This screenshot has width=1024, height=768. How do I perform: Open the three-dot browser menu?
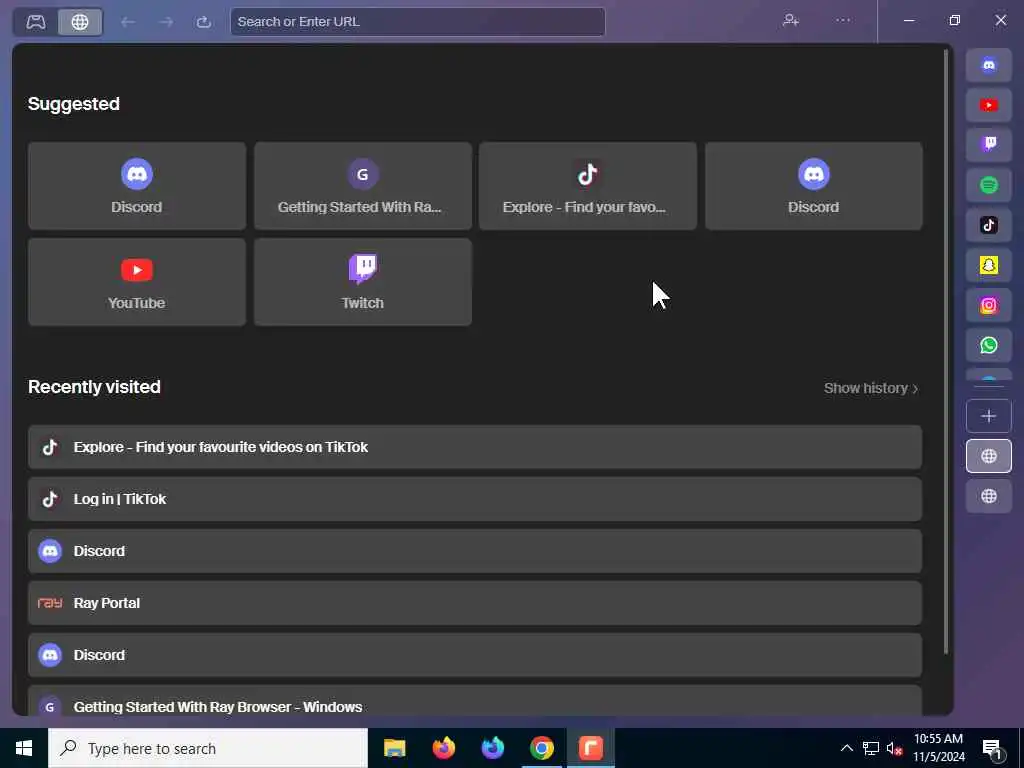[843, 21]
